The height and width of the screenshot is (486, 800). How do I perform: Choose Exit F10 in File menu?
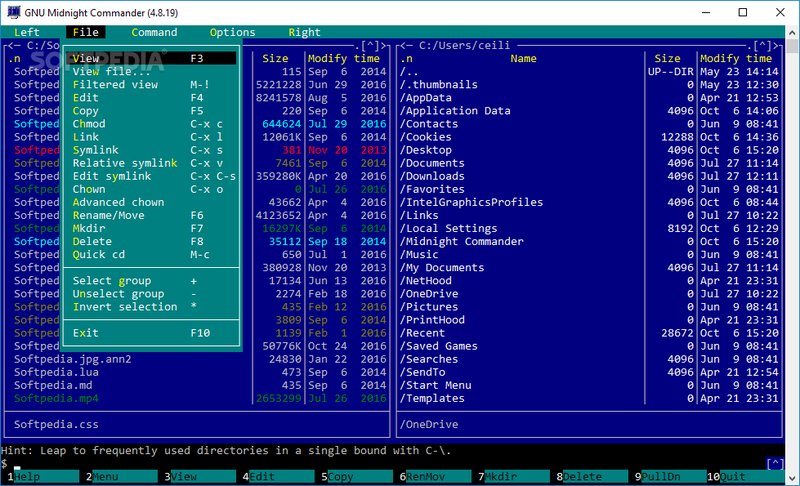(x=151, y=333)
